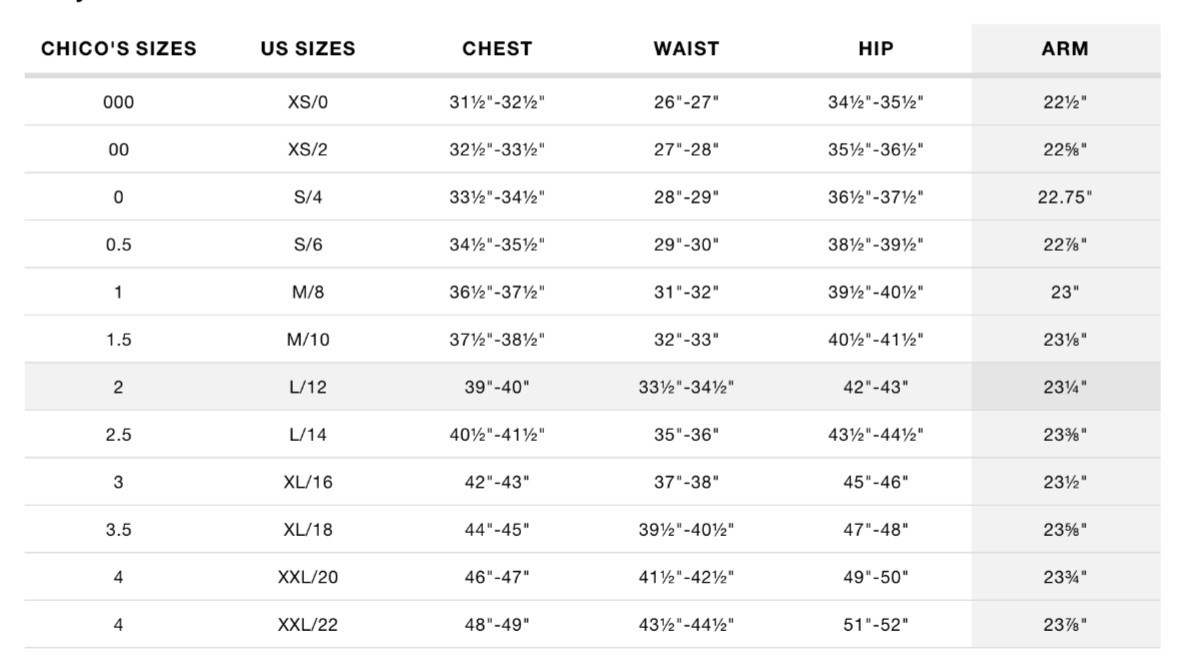Select the 22.75" arm measurement

(x=1065, y=197)
